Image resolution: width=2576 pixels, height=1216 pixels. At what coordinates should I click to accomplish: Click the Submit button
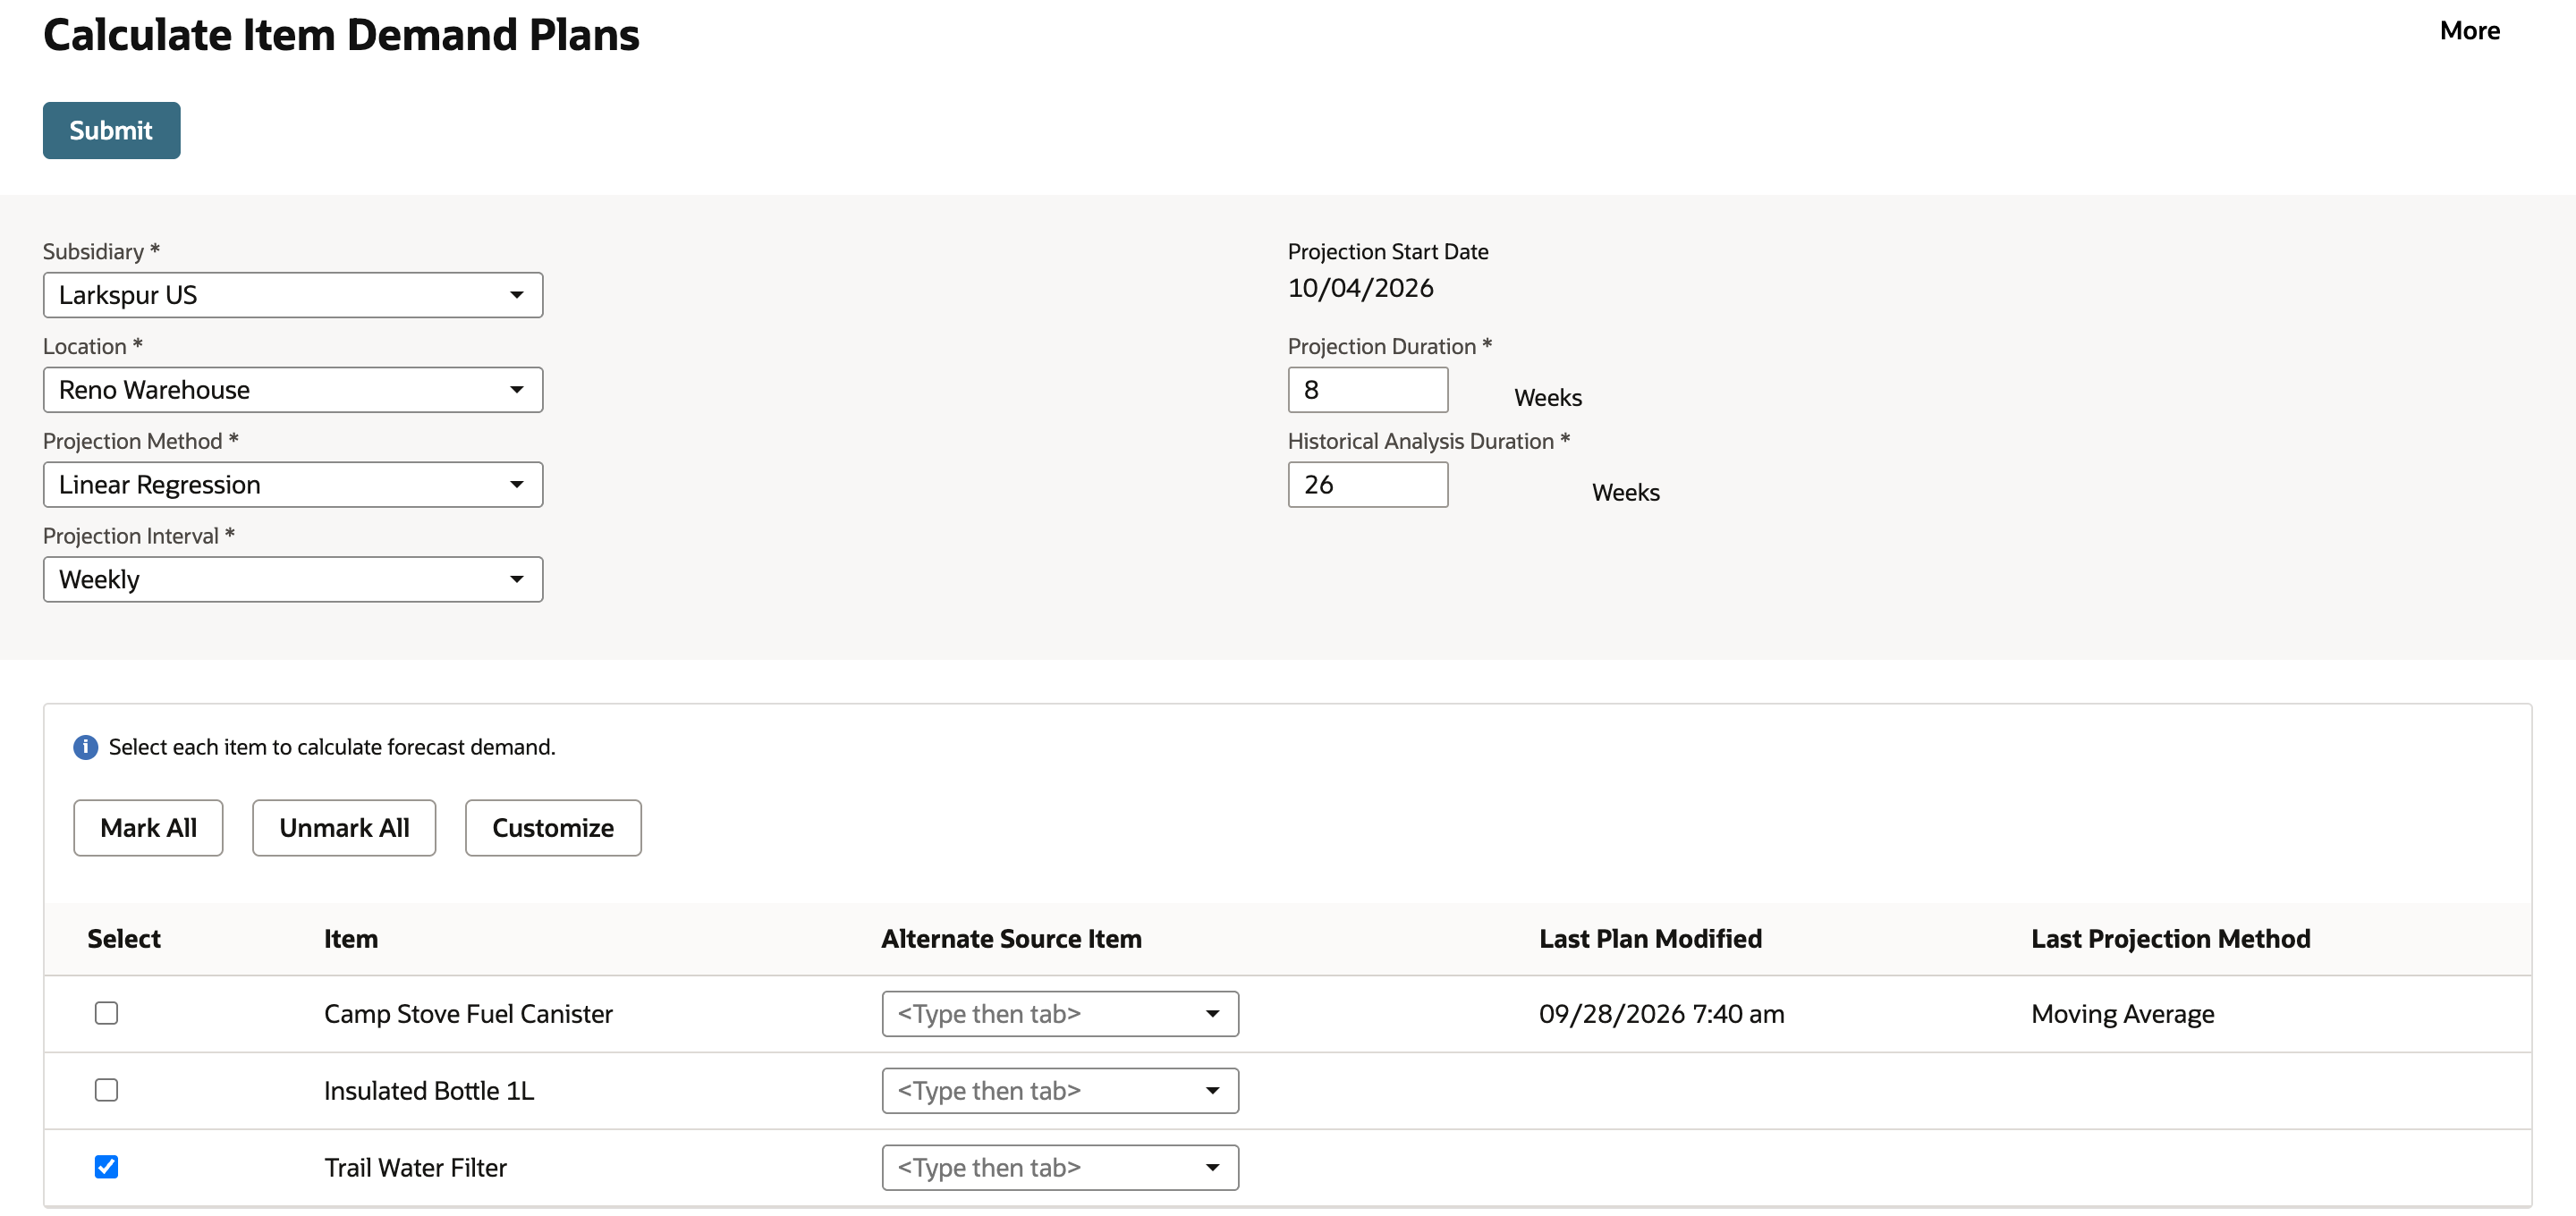[x=111, y=131]
